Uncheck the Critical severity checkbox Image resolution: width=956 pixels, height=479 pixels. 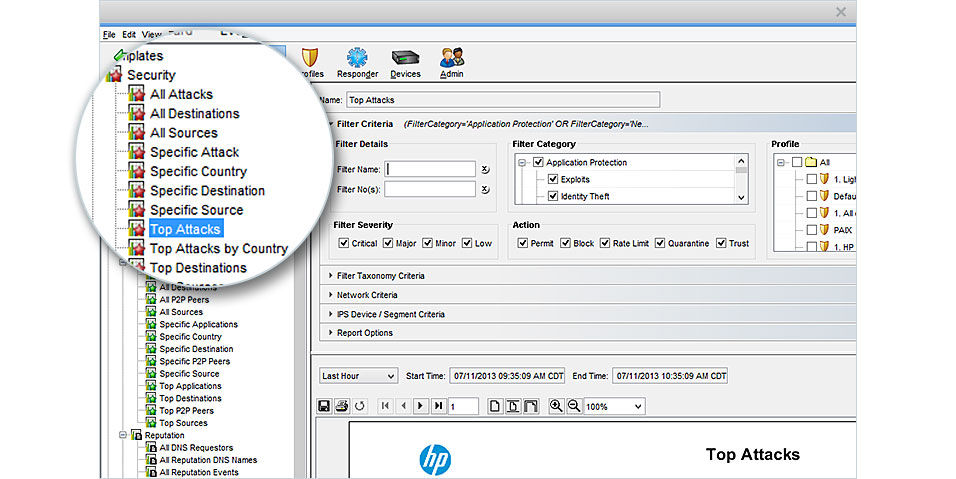click(x=344, y=243)
